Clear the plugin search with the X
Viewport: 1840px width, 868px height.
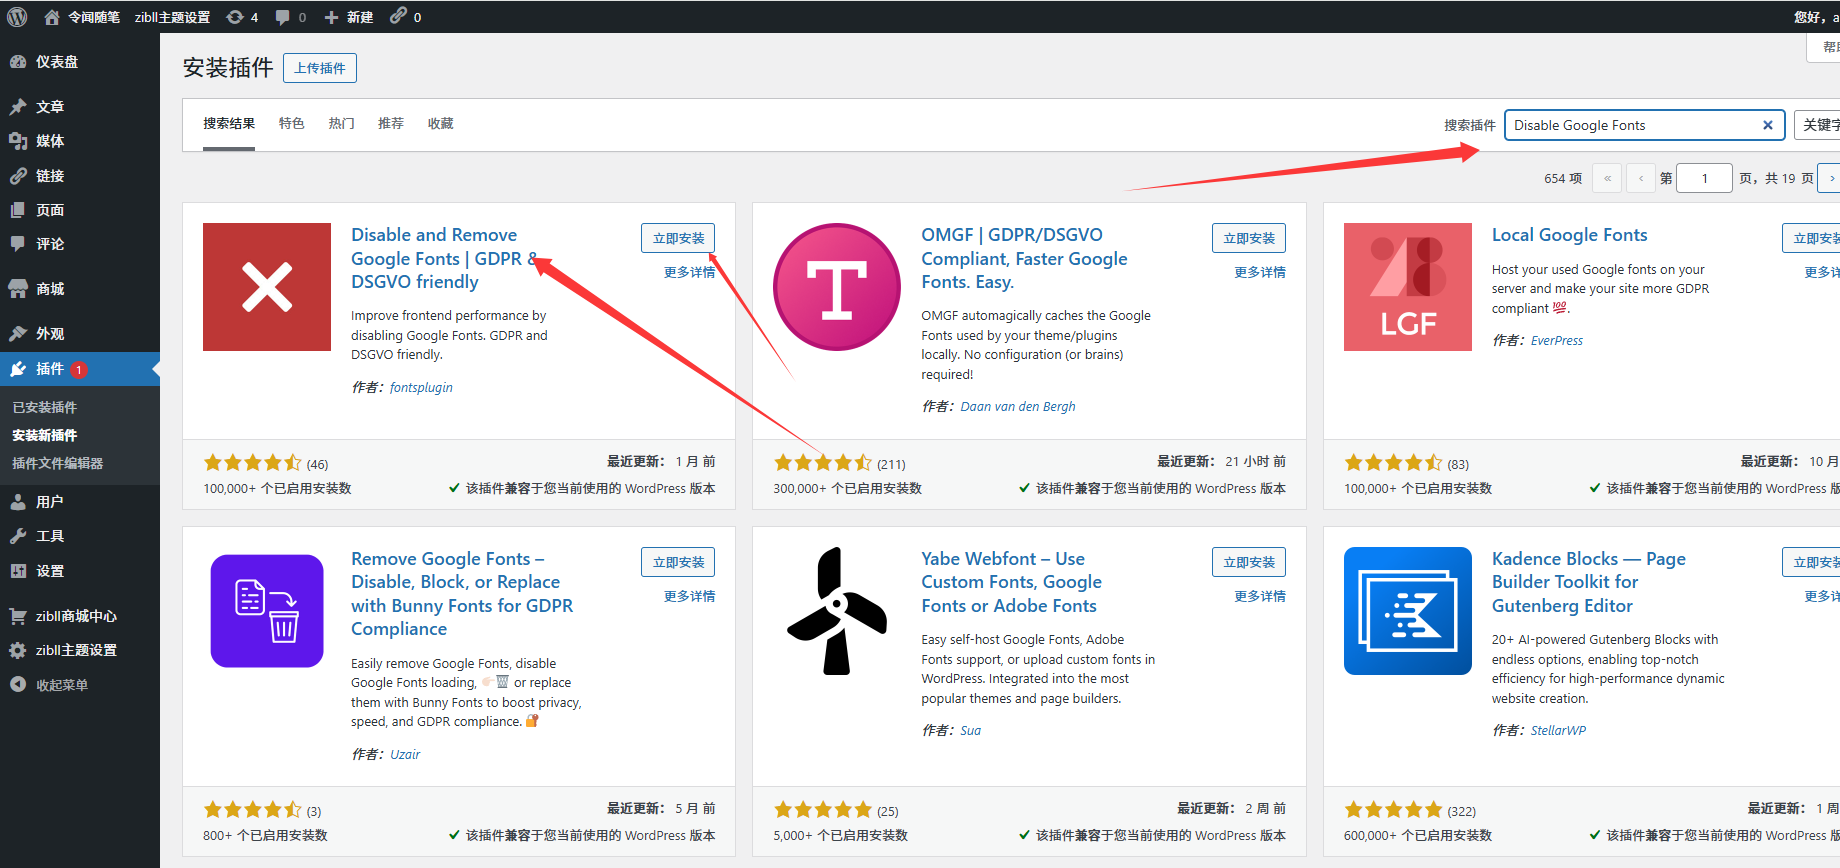point(1768,125)
